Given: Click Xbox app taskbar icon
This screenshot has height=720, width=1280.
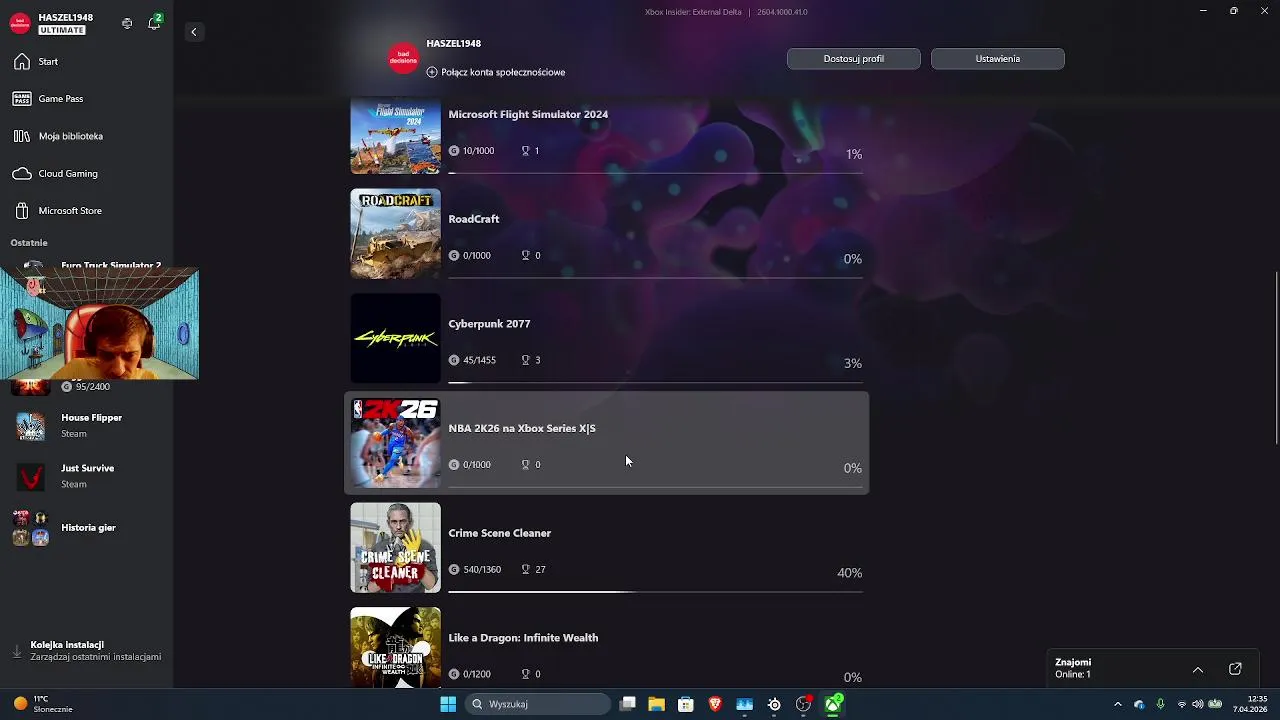Looking at the screenshot, I should (x=832, y=704).
